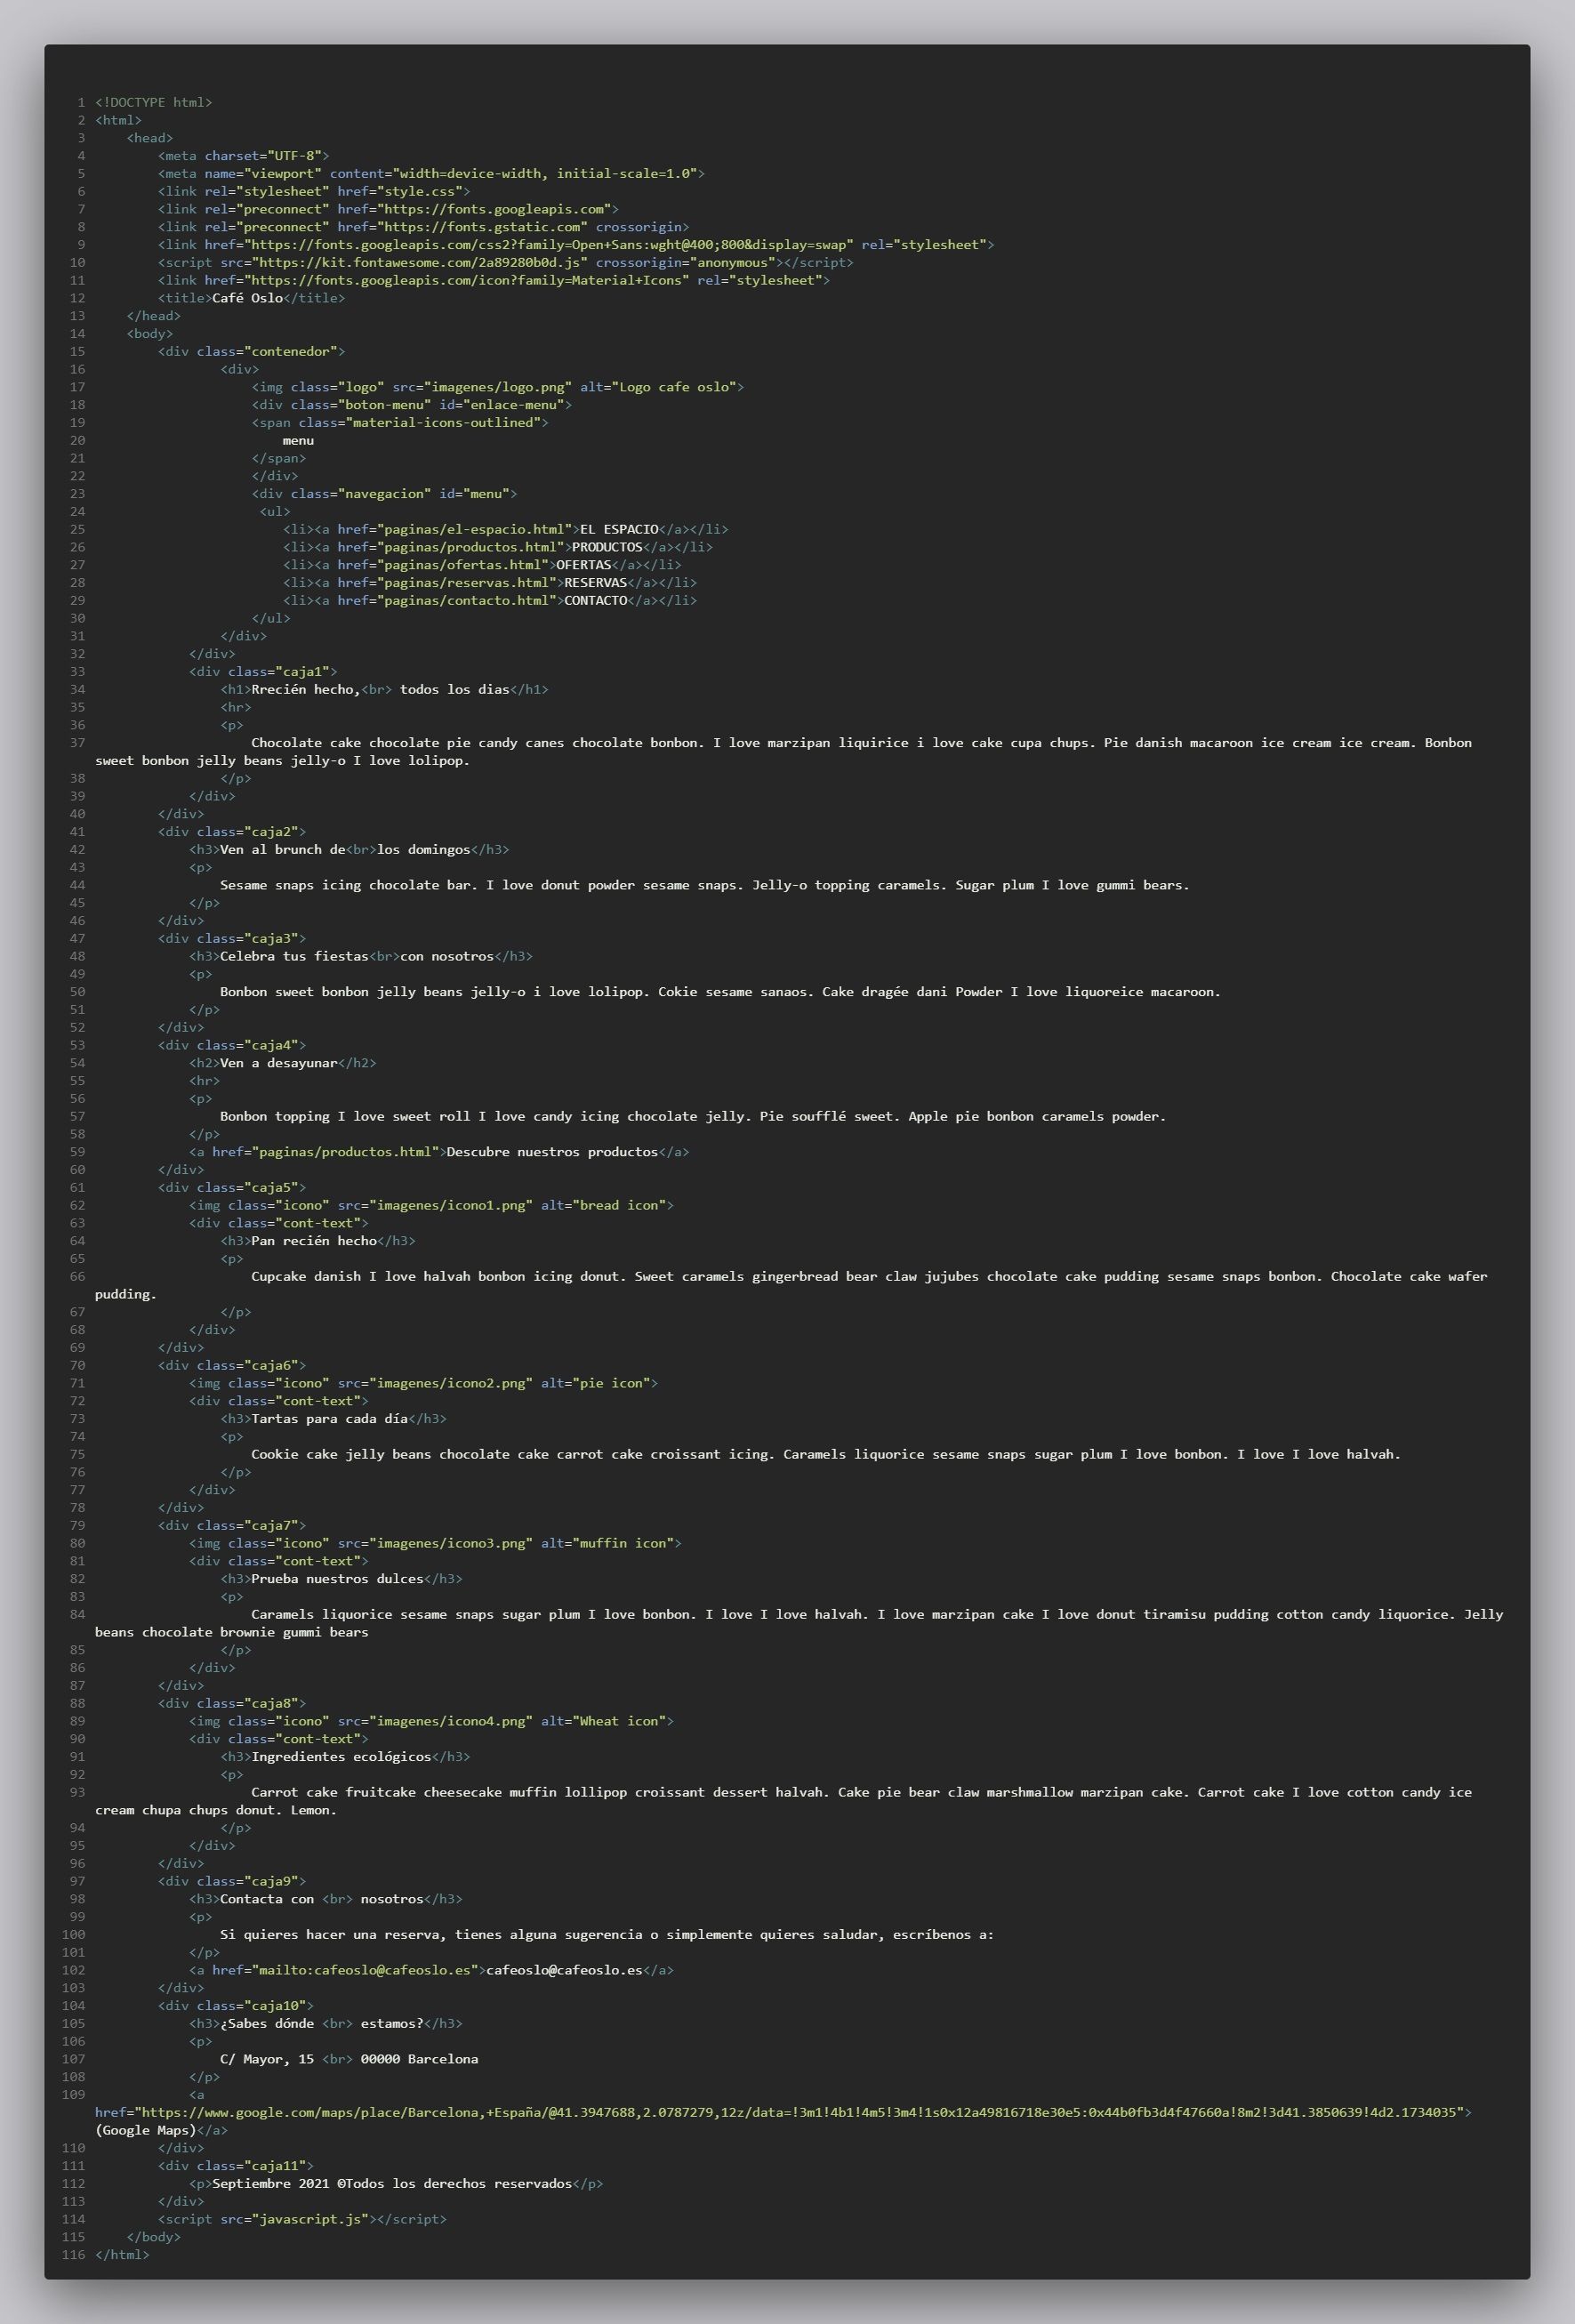Click the heading 'Tartas para cada día'
The width and height of the screenshot is (1575, 2324).
(330, 1419)
